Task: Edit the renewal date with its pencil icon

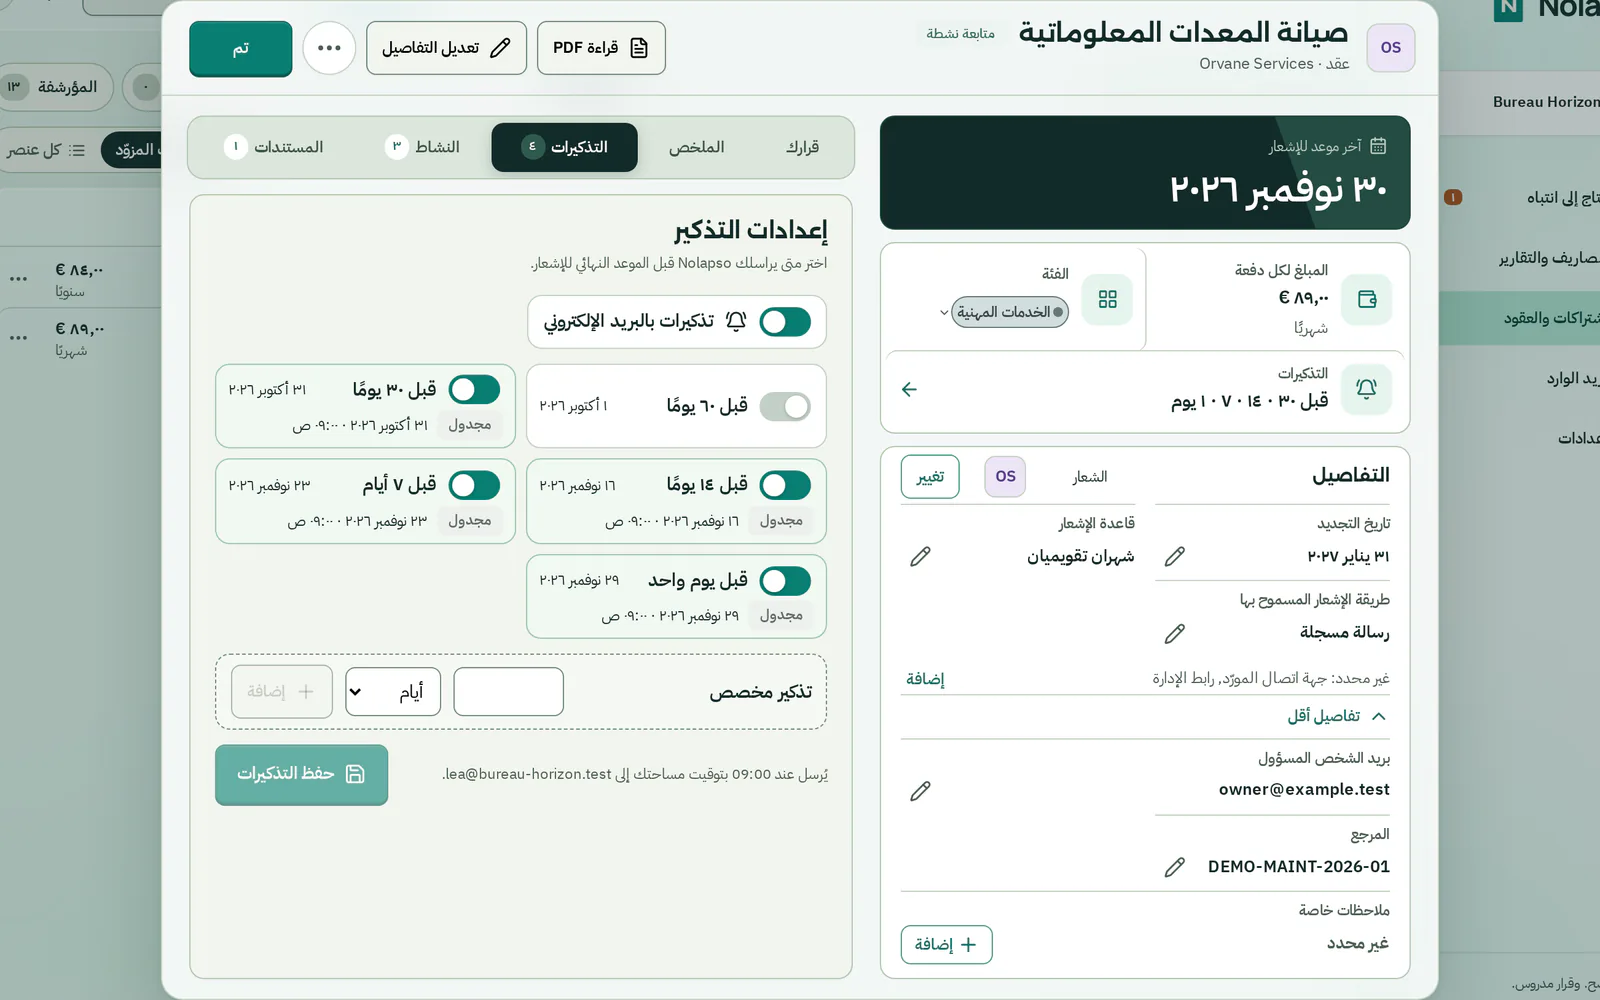Action: pyautogui.click(x=1175, y=556)
